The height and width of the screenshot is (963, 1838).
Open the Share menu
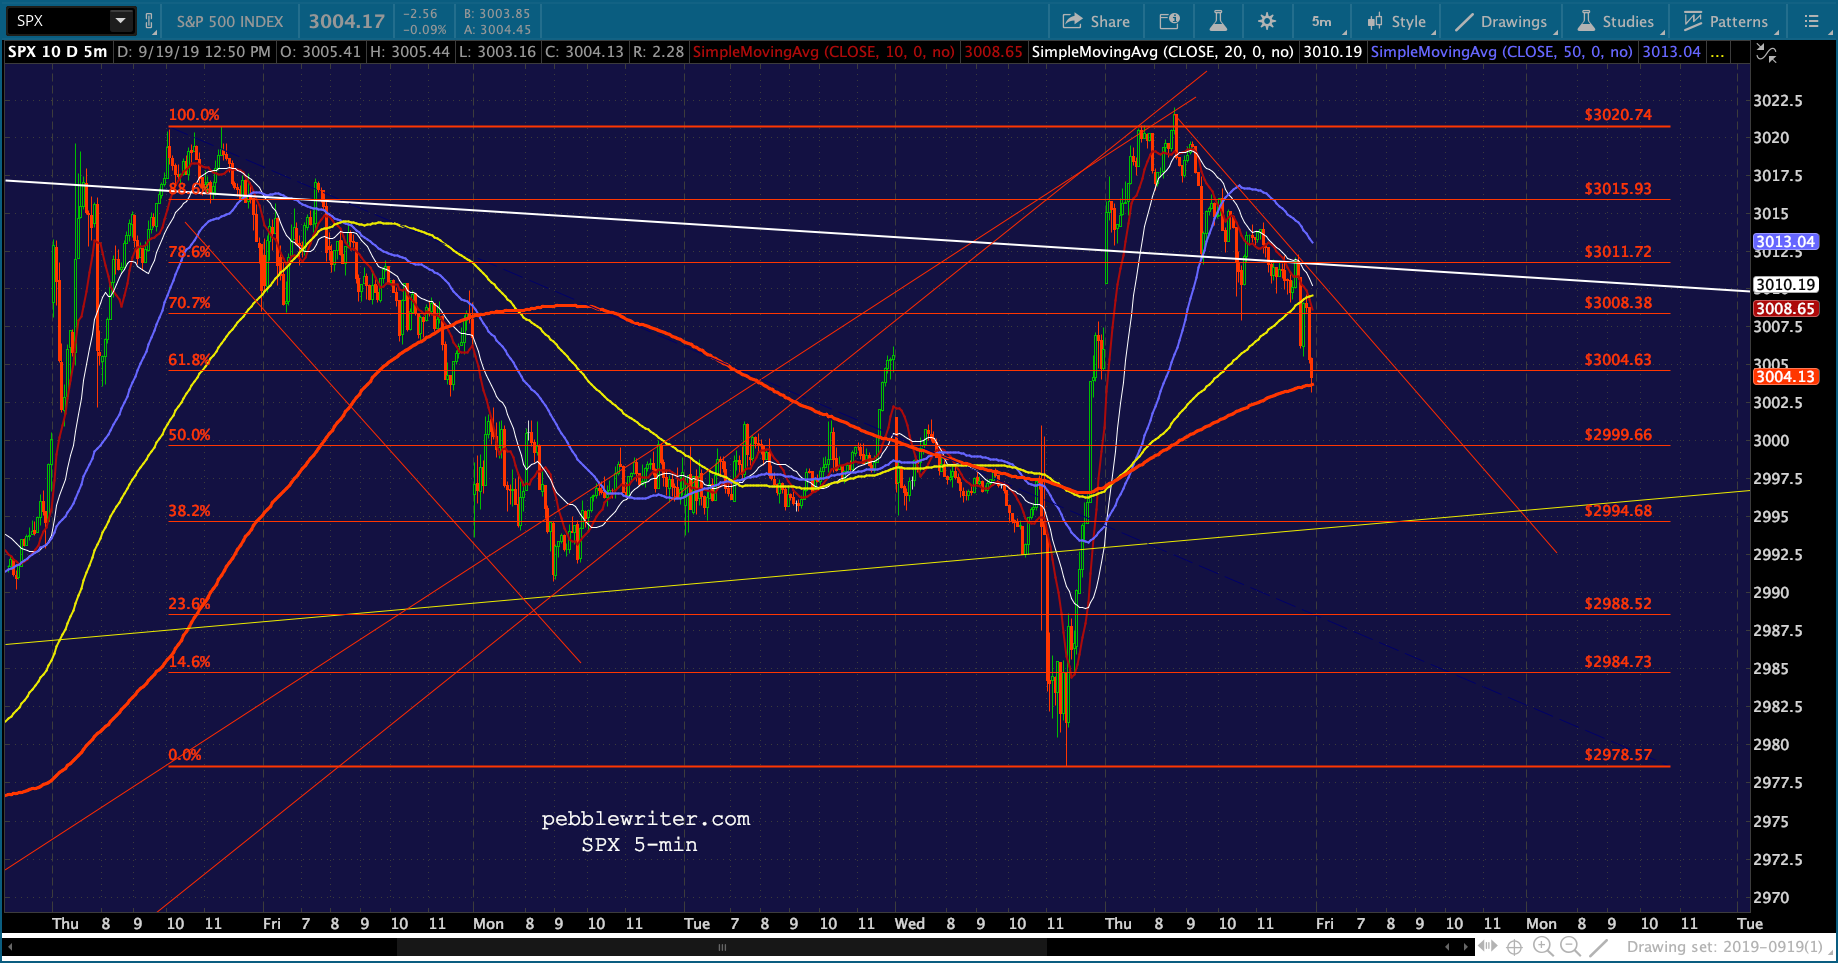click(1096, 21)
